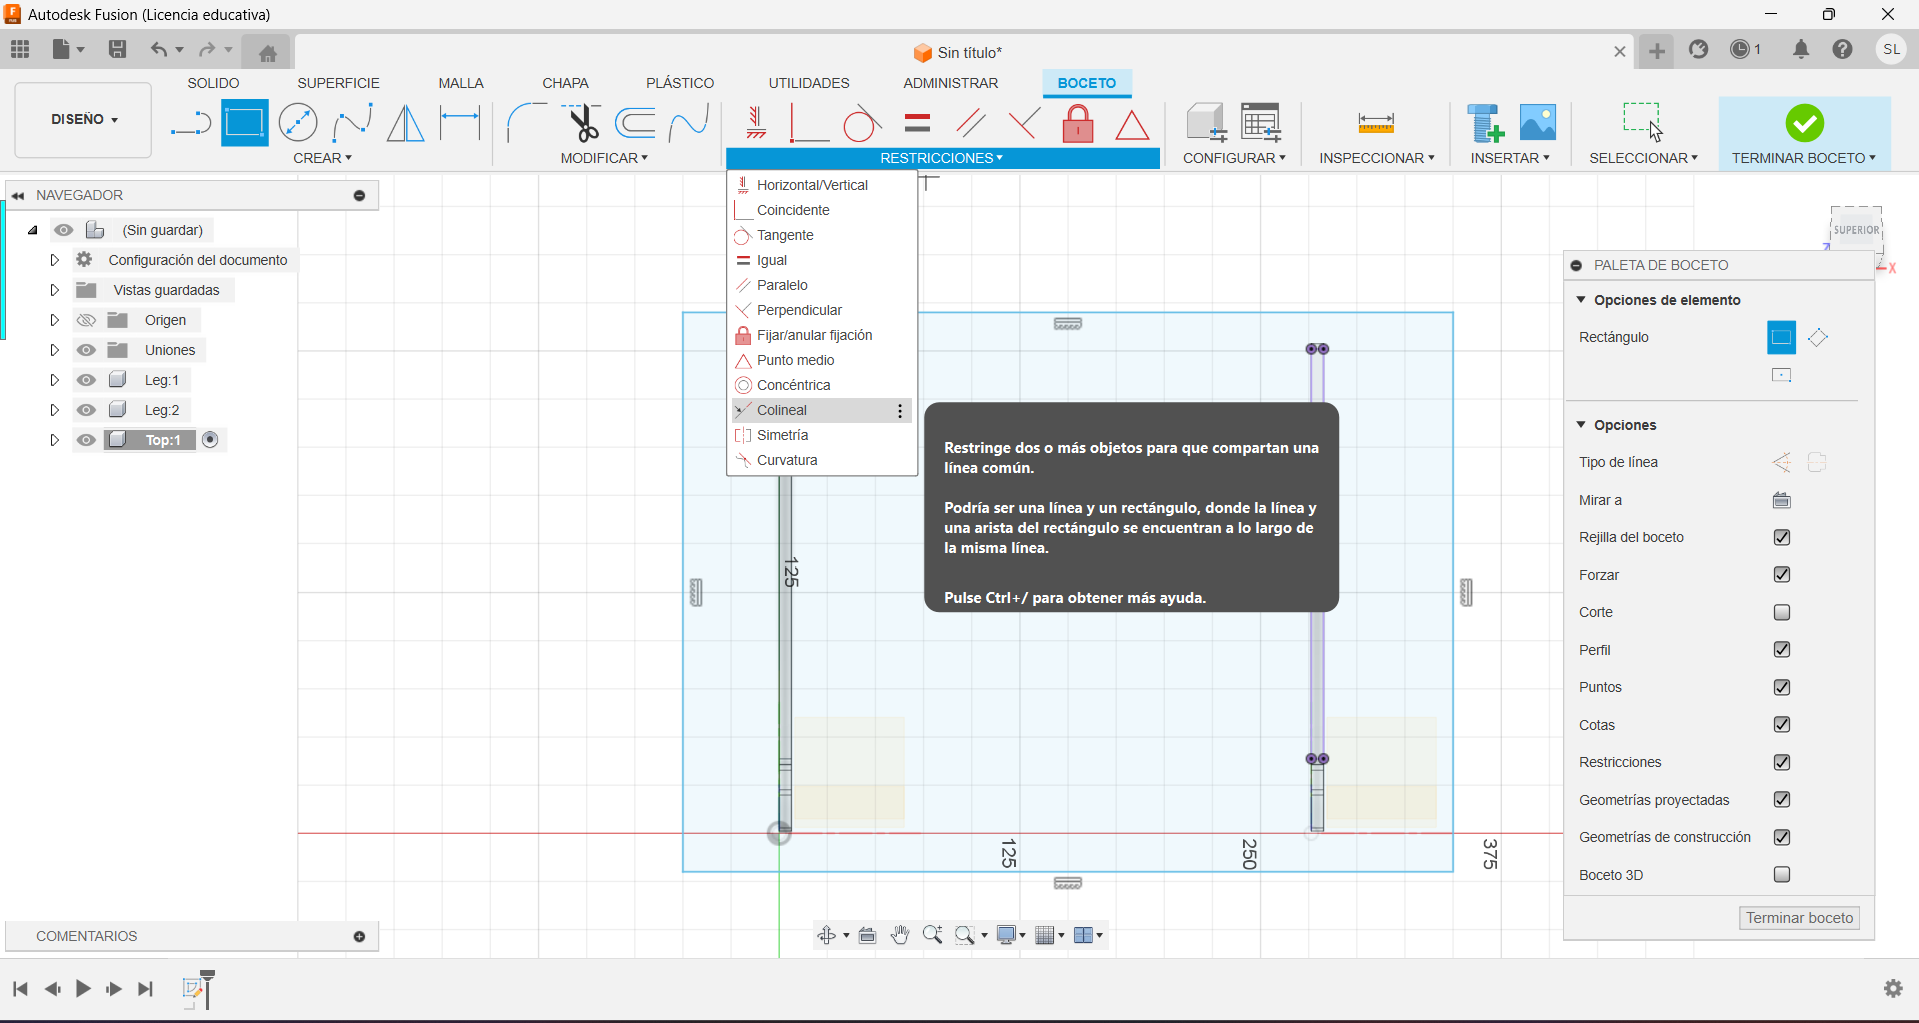The image size is (1919, 1023).
Task: Choose Concéntrica from Restricciones menu
Action: click(822, 385)
